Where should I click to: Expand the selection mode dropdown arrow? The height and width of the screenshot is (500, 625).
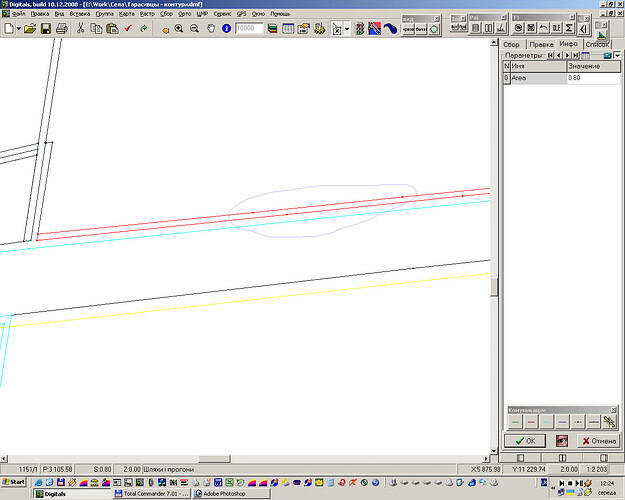pyautogui.click(x=347, y=29)
